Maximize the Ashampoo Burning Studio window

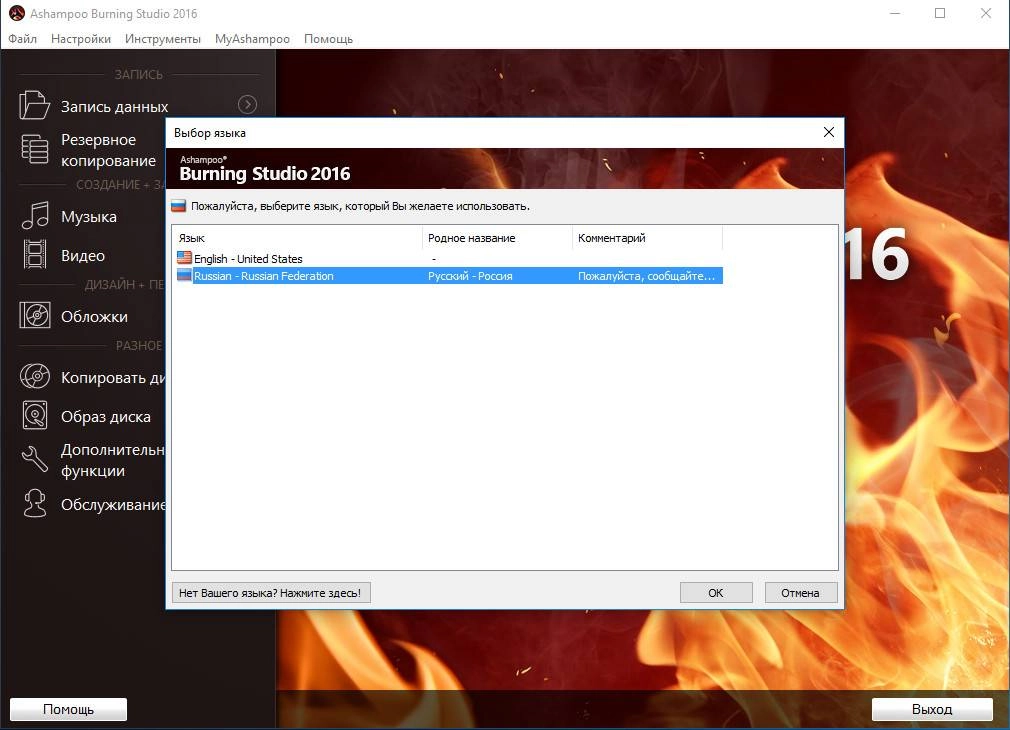[940, 13]
